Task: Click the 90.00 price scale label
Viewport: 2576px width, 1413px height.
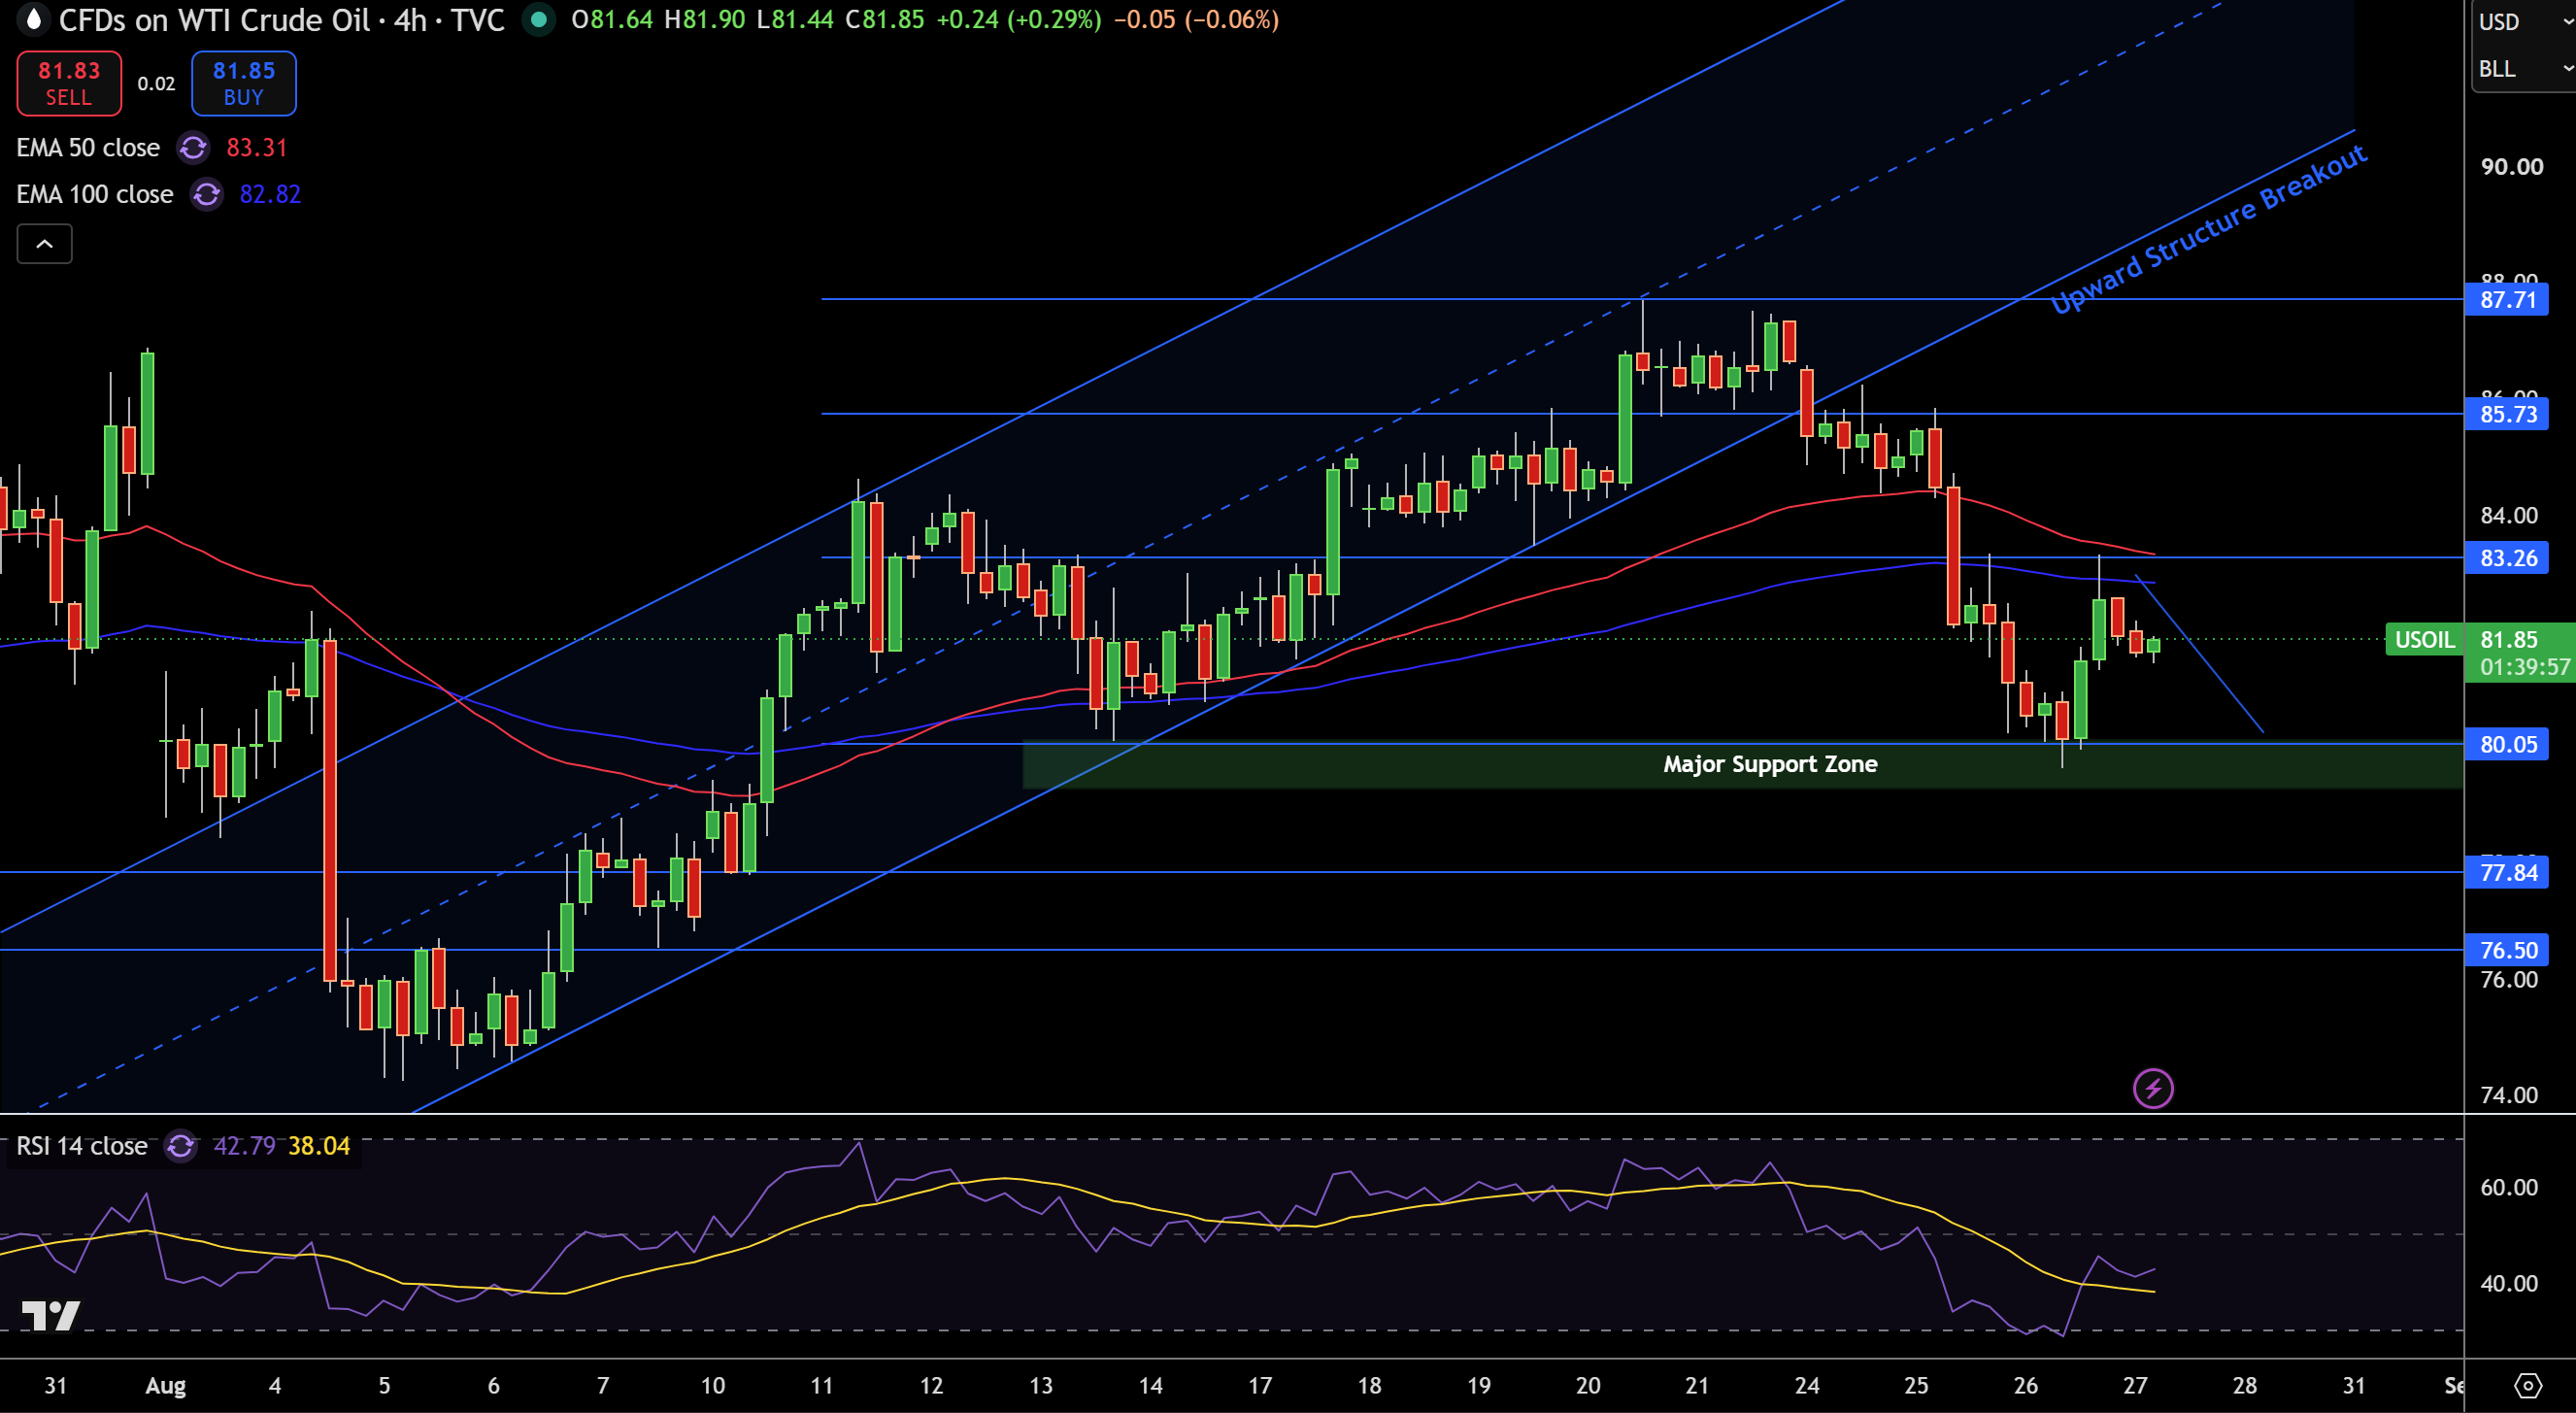Action: [2511, 166]
